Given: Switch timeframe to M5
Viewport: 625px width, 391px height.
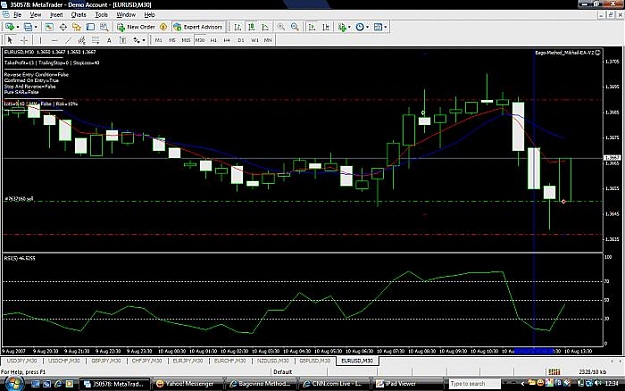Looking at the screenshot, I should [x=172, y=40].
